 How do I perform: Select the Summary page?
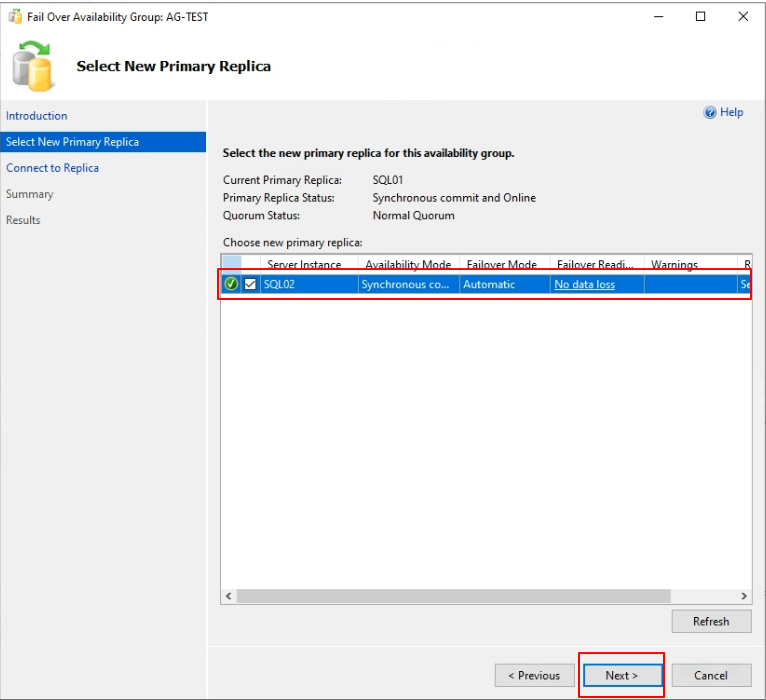click(29, 194)
